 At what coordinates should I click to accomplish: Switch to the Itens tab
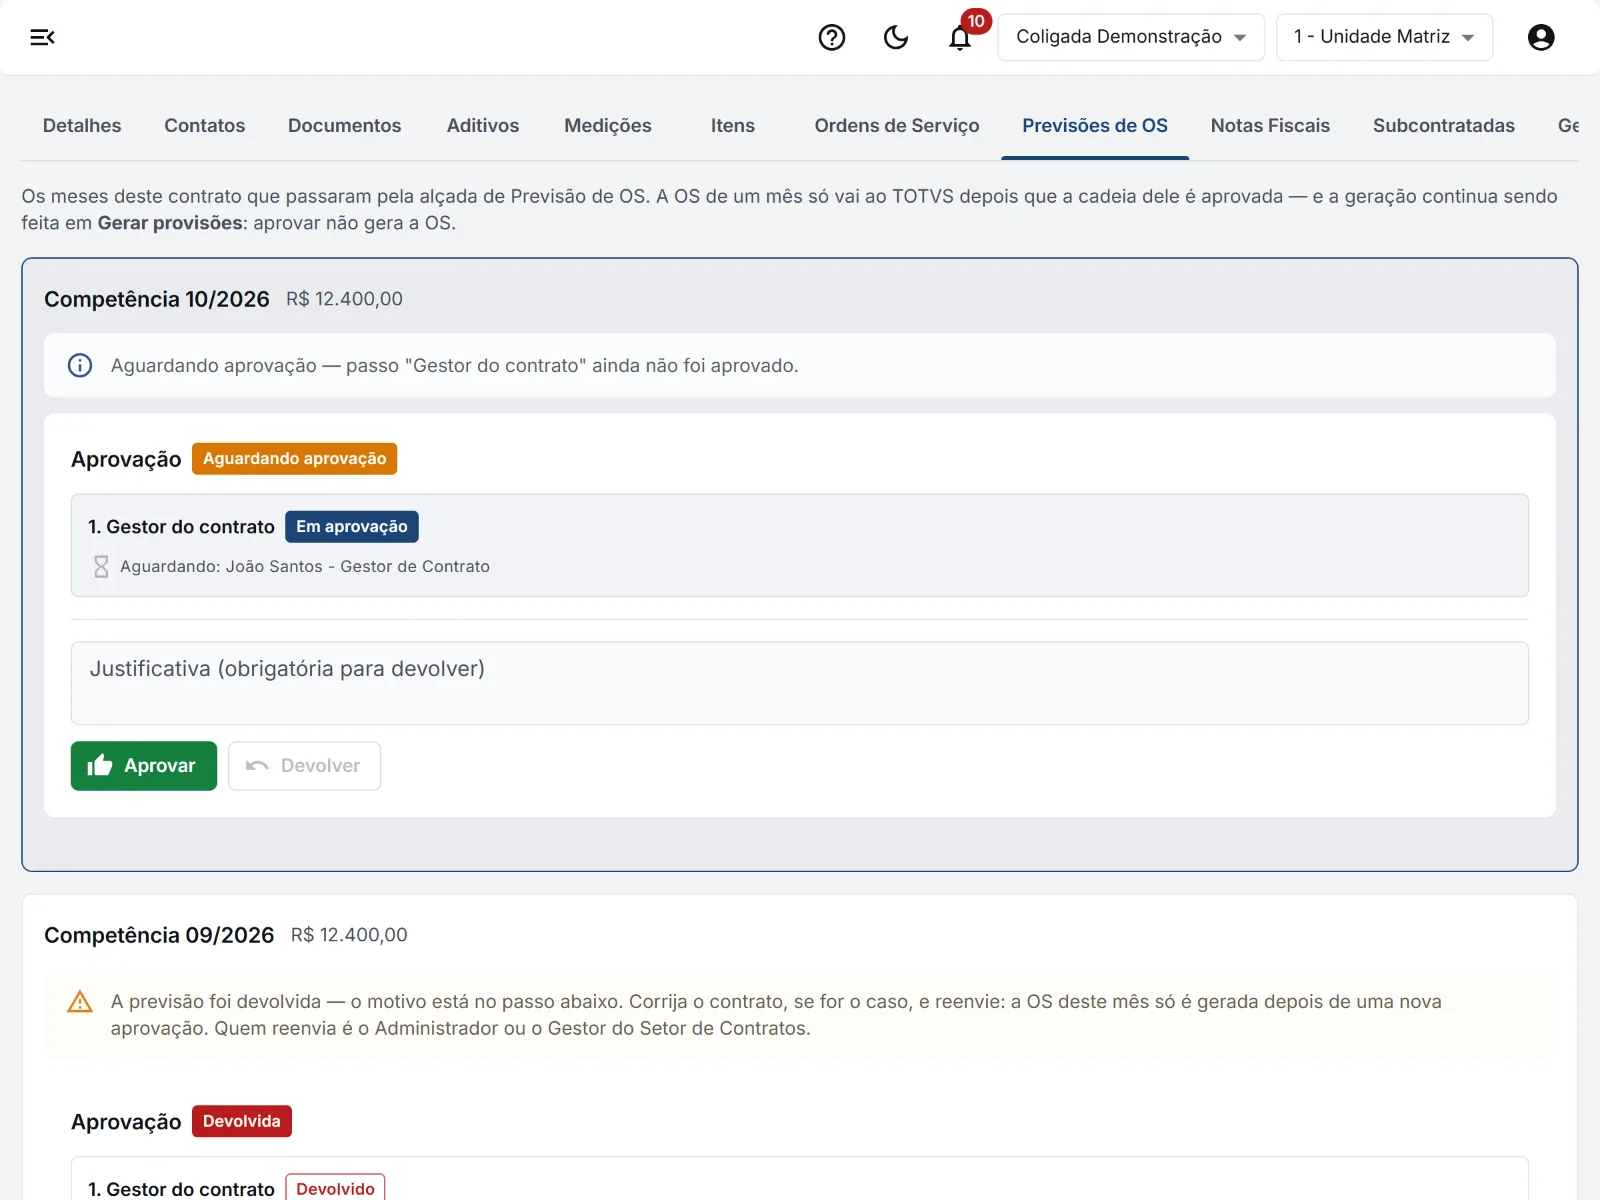coord(733,126)
